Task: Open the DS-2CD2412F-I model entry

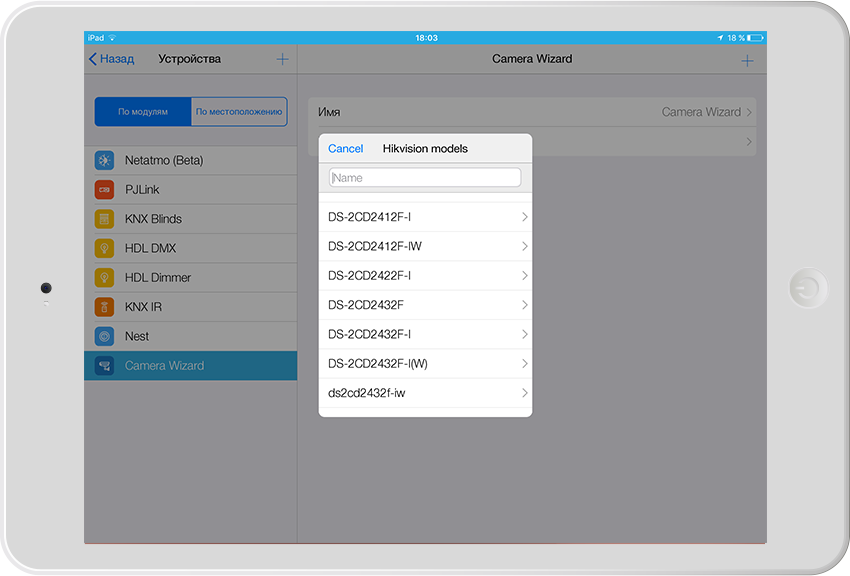Action: click(425, 217)
